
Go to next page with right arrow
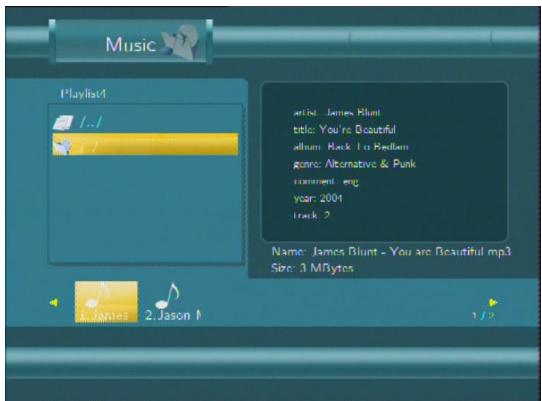(493, 303)
